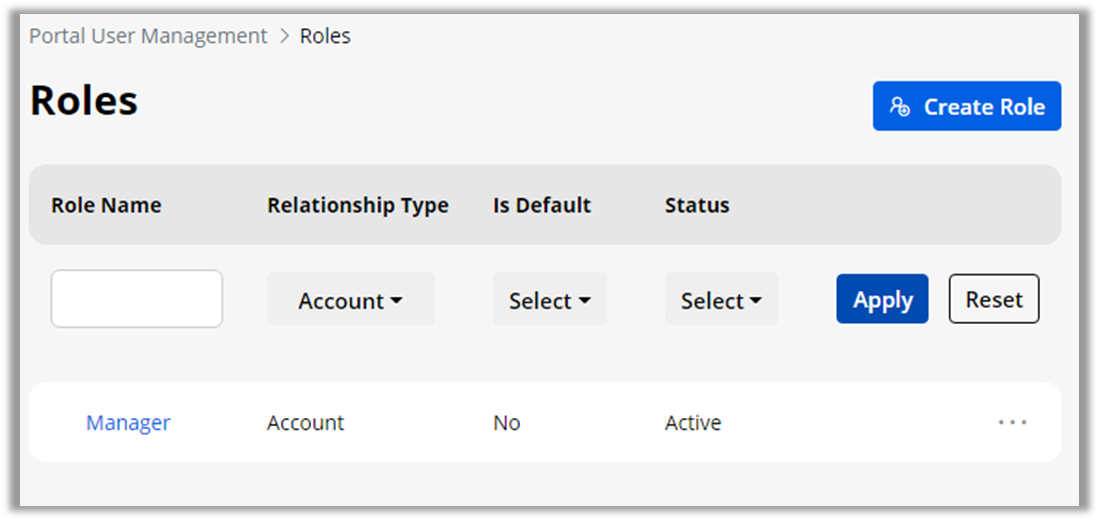This screenshot has height=521, width=1100.
Task: Click the No value under Is Default
Action: (x=506, y=423)
